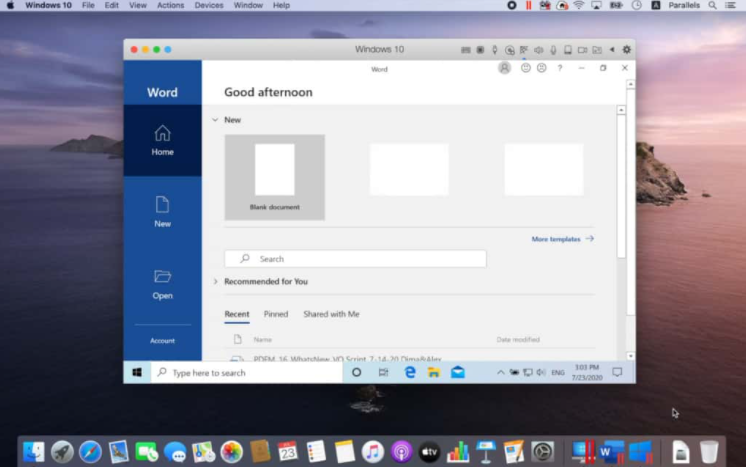Open Trash in the Dock
This screenshot has width=746, height=467.
(709, 452)
